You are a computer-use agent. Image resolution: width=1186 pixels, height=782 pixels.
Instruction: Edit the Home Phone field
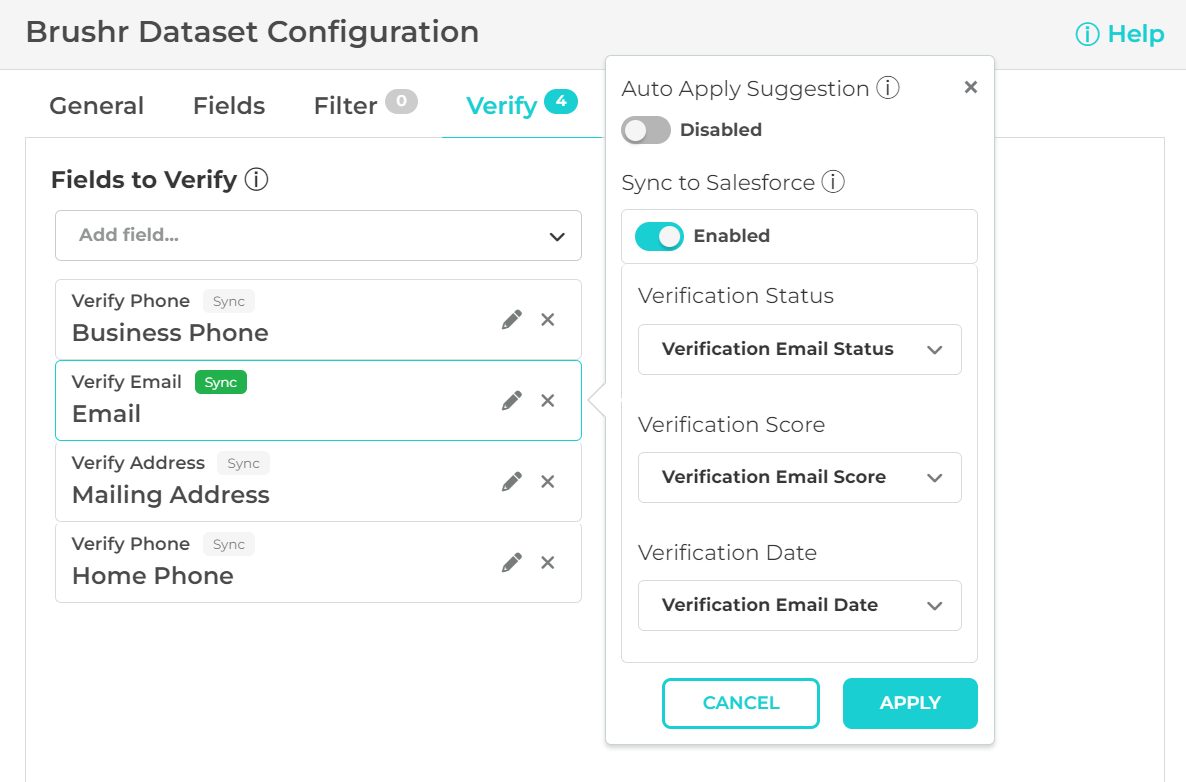click(x=512, y=563)
